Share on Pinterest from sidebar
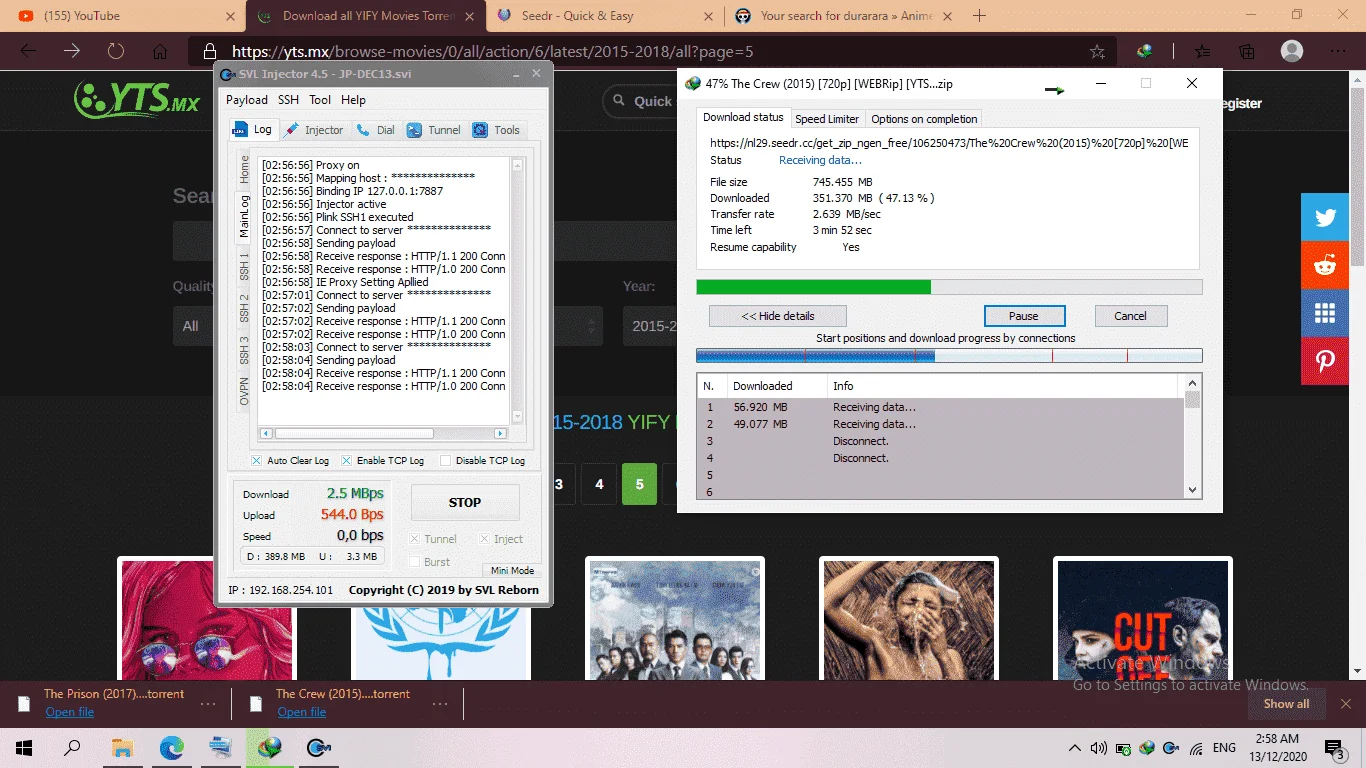The height and width of the screenshot is (768, 1366). click(x=1325, y=361)
